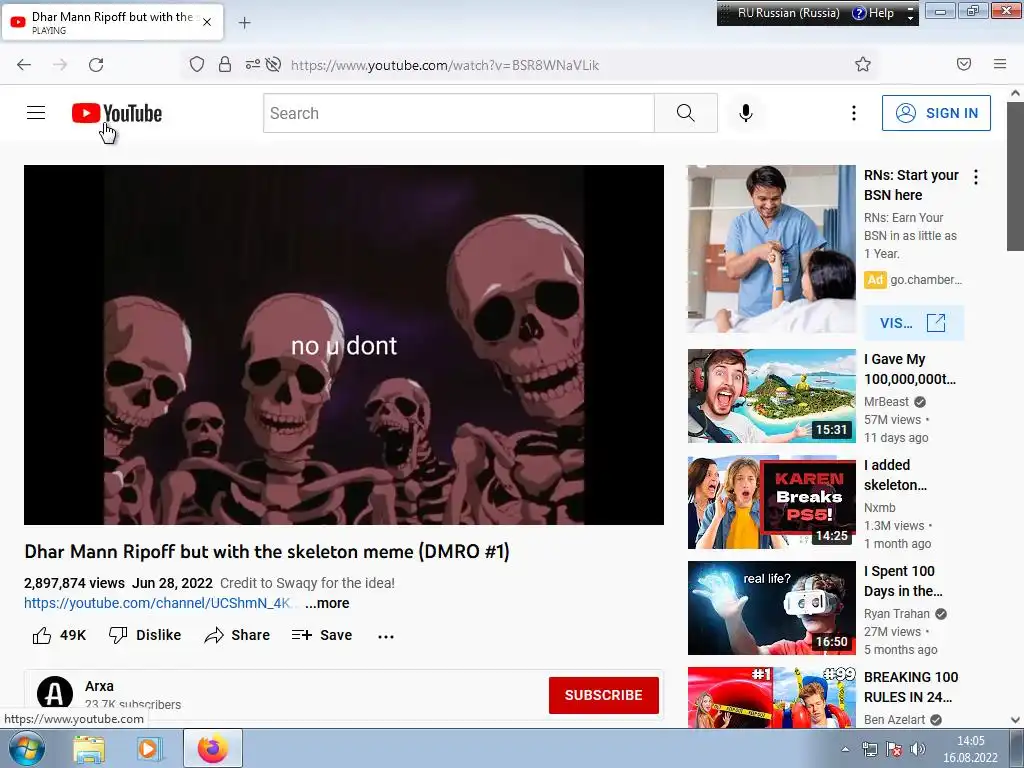Open title 'I added skeleton...'

(x=895, y=475)
